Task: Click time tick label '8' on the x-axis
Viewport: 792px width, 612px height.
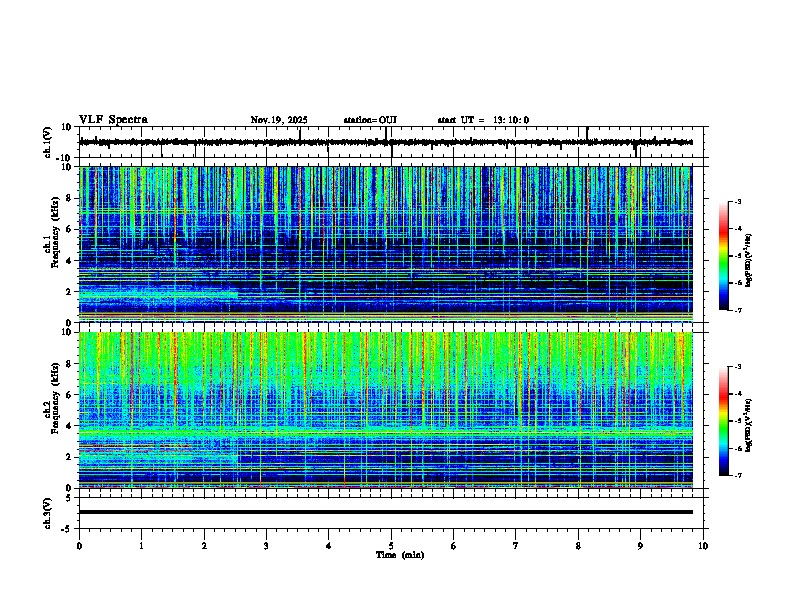Action: [578, 545]
